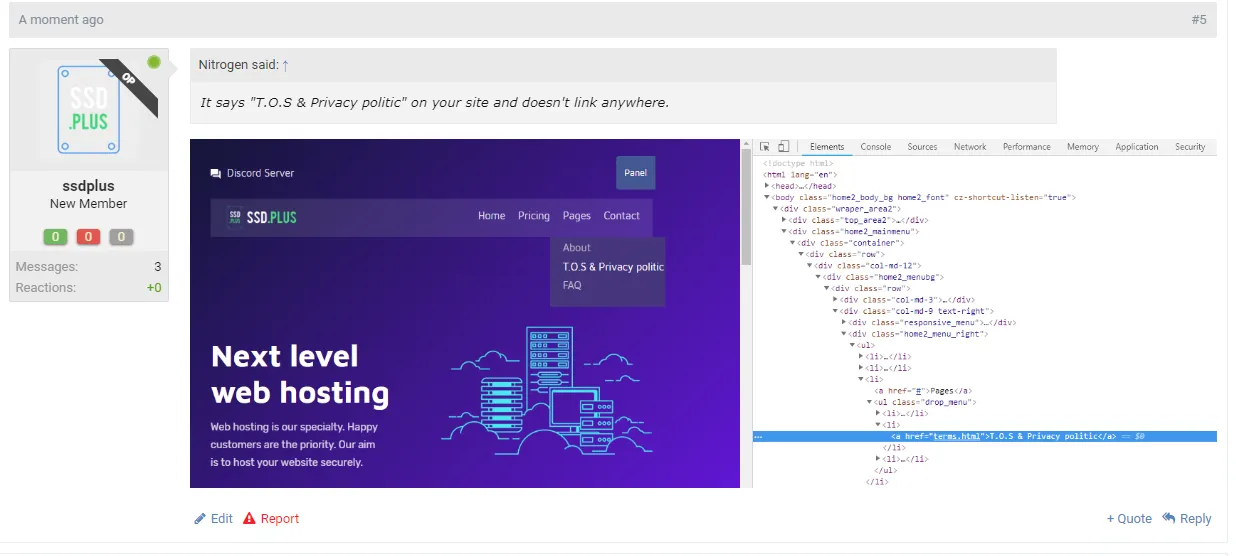Switch to the Performance tab
The height and width of the screenshot is (556, 1236).
[1027, 146]
